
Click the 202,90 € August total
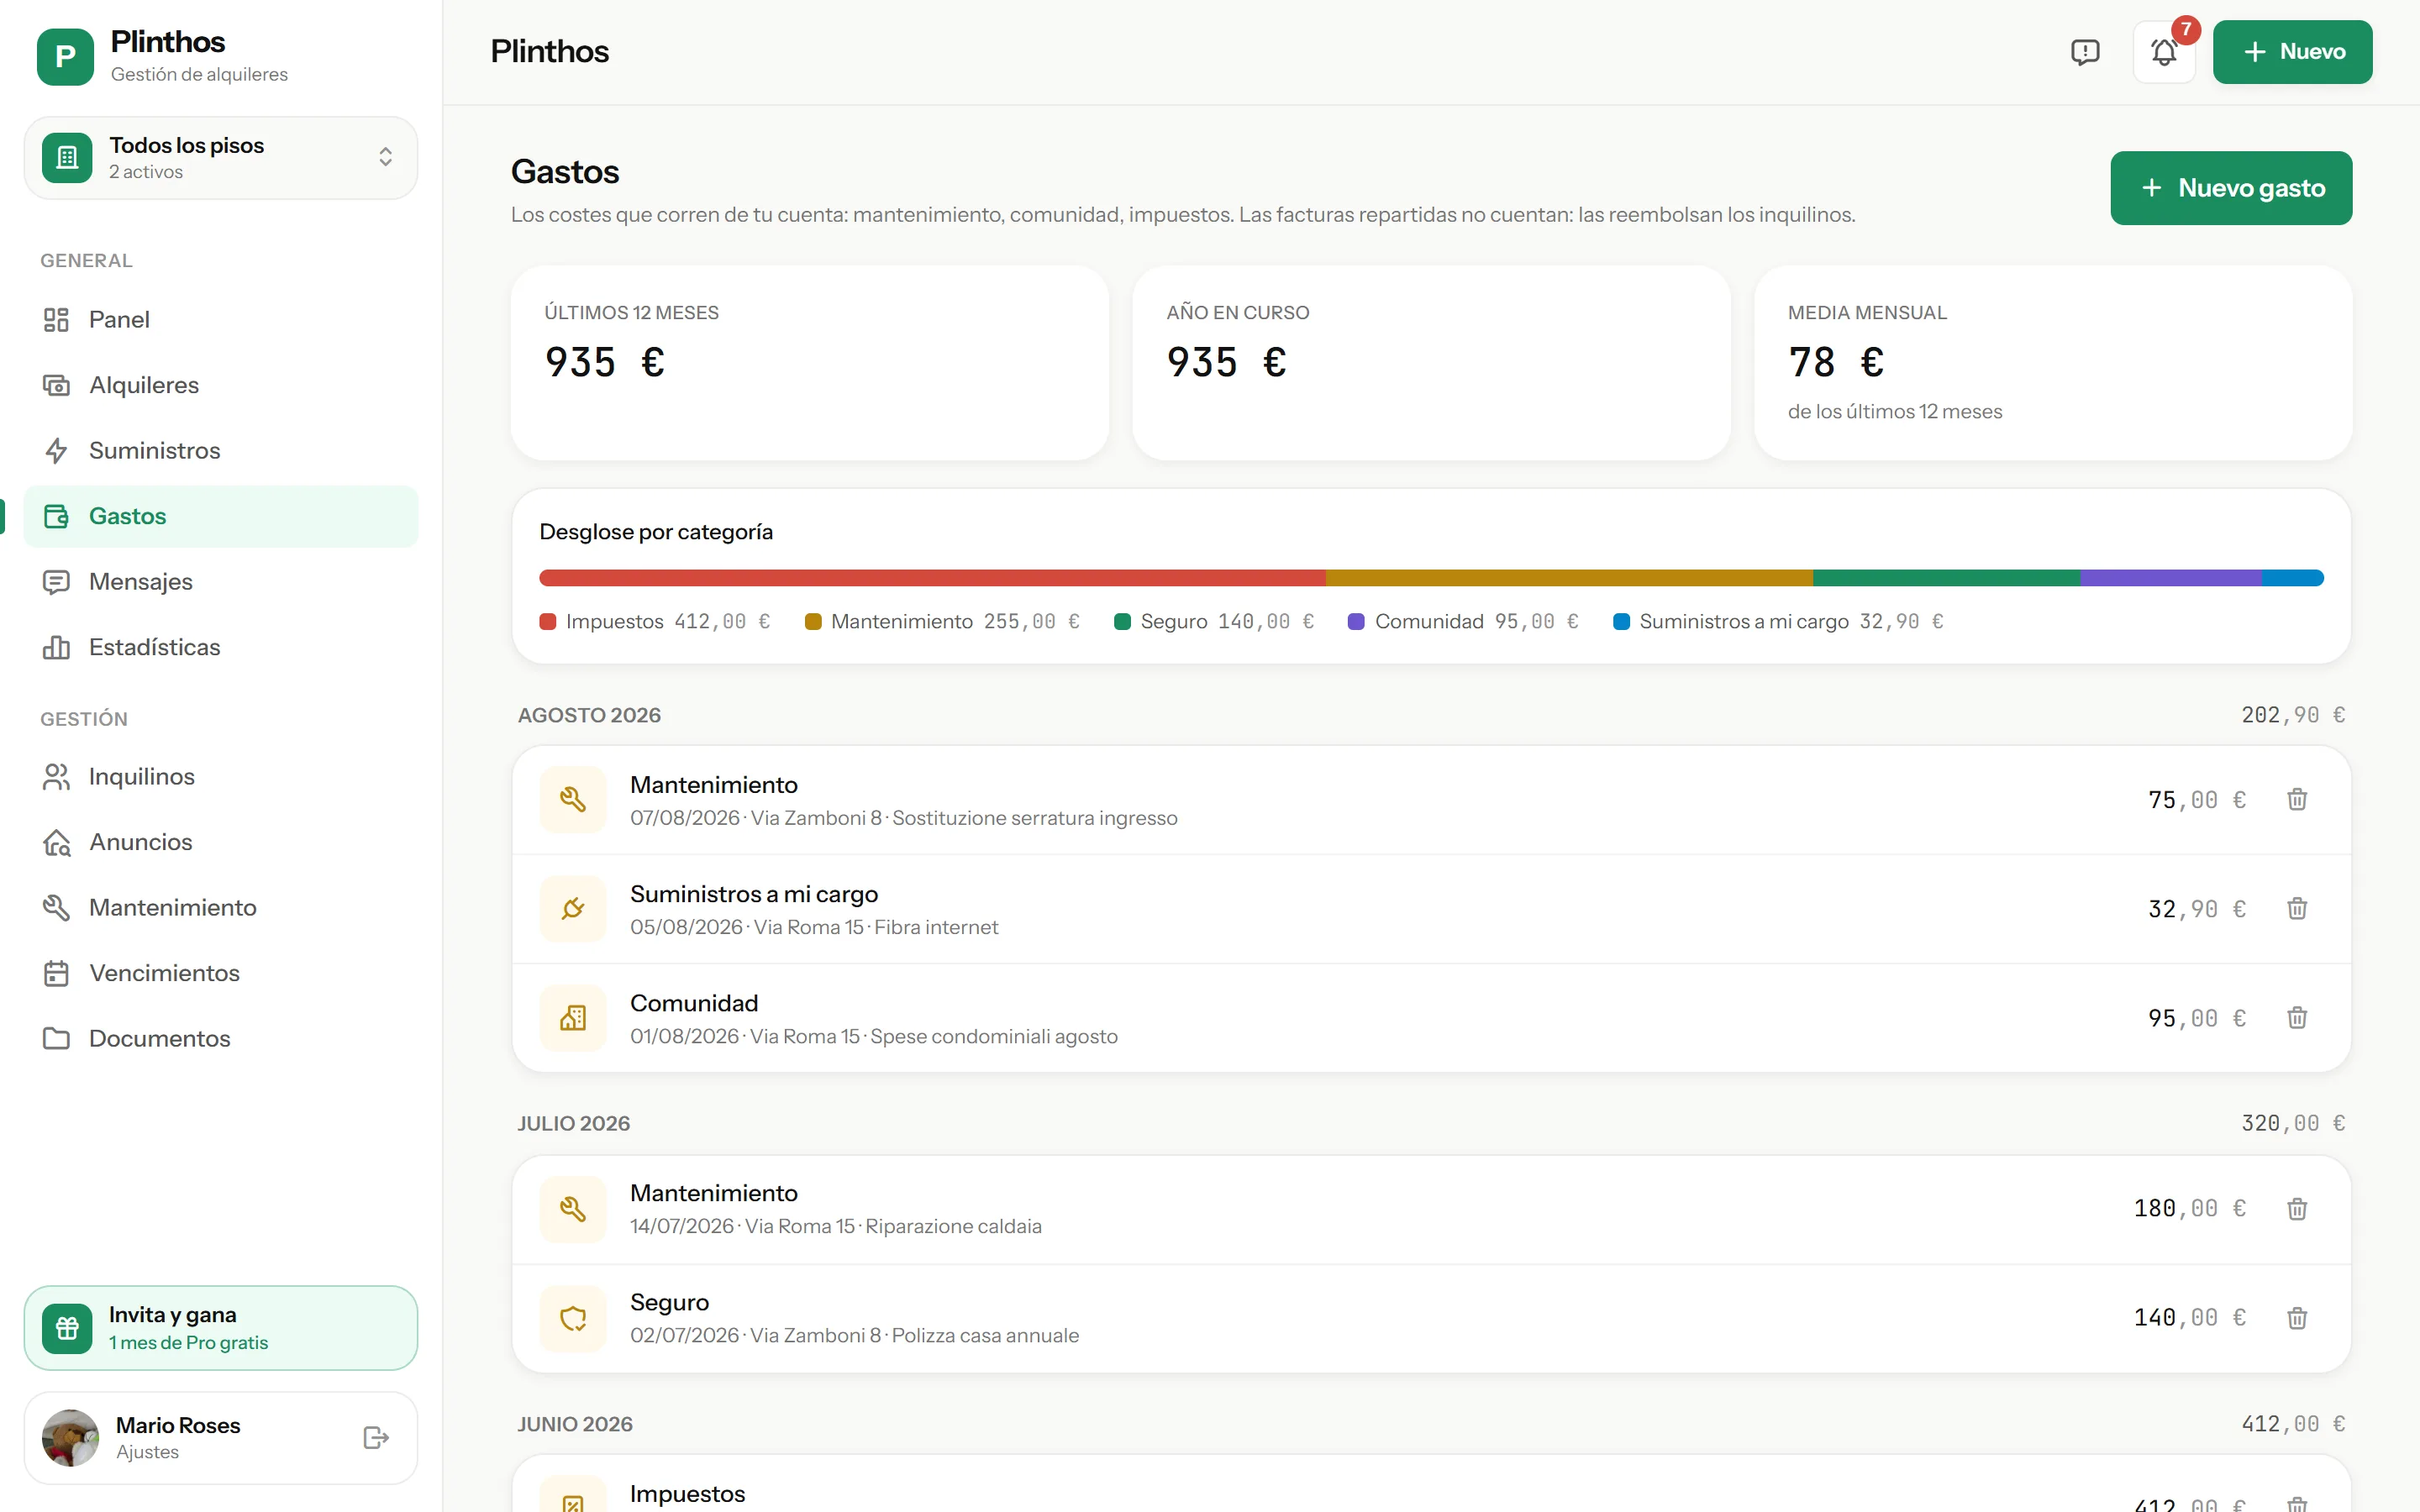click(x=2293, y=715)
